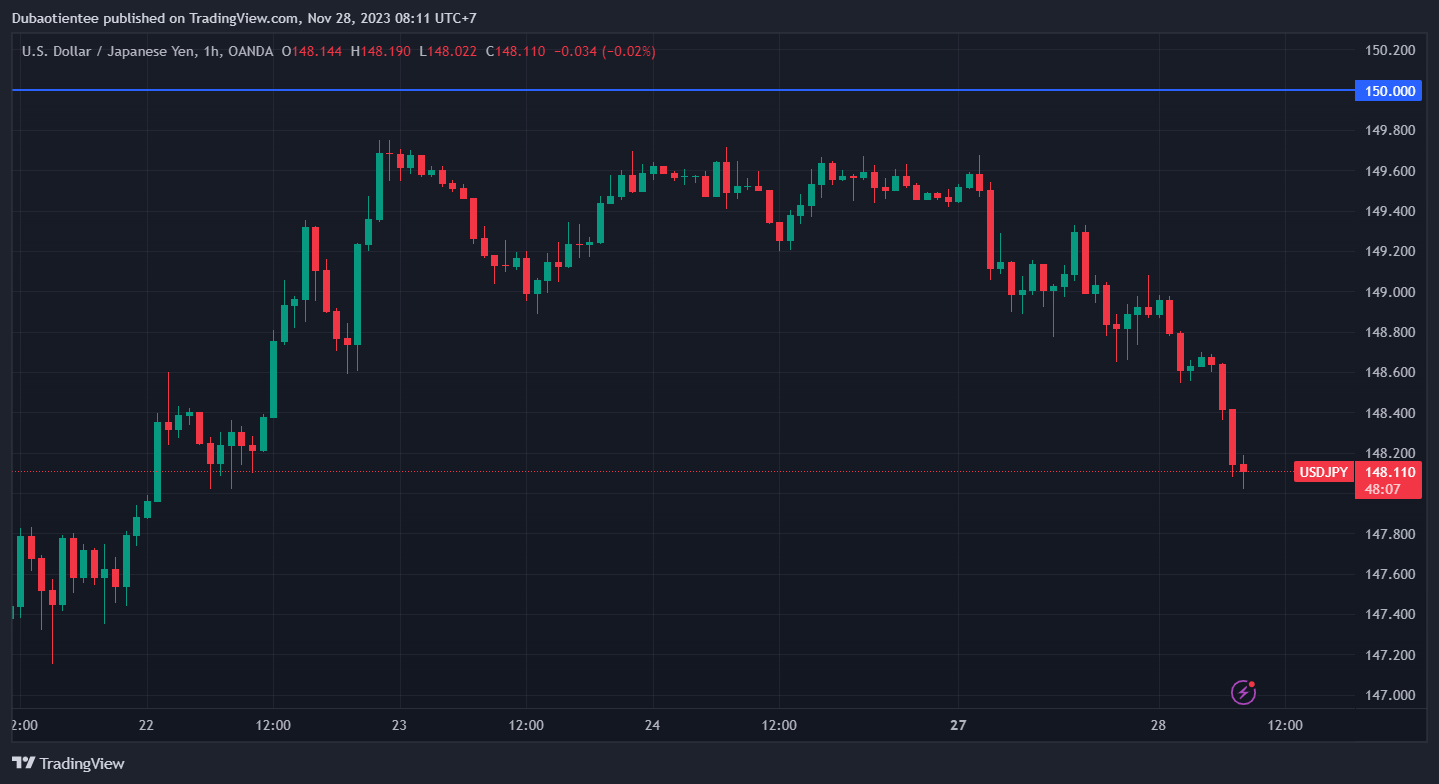Viewport: 1439px width, 784px height.
Task: Click the TradingView logo in the footer
Action: [69, 763]
